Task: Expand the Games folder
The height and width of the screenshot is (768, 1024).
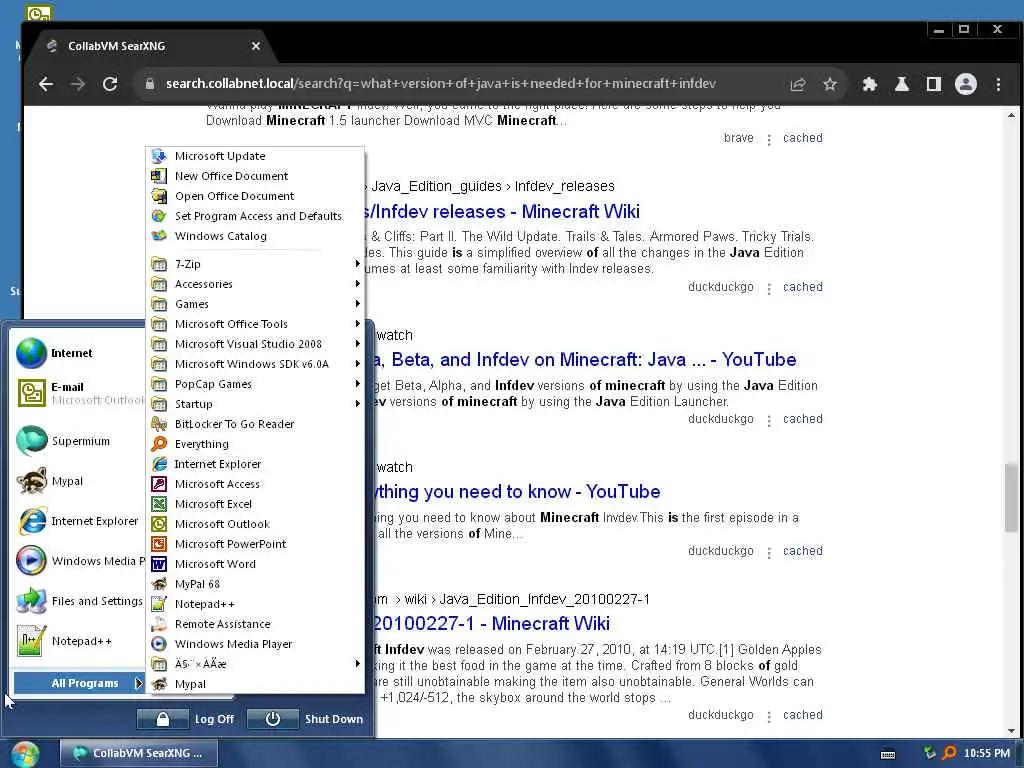Action: [255, 304]
